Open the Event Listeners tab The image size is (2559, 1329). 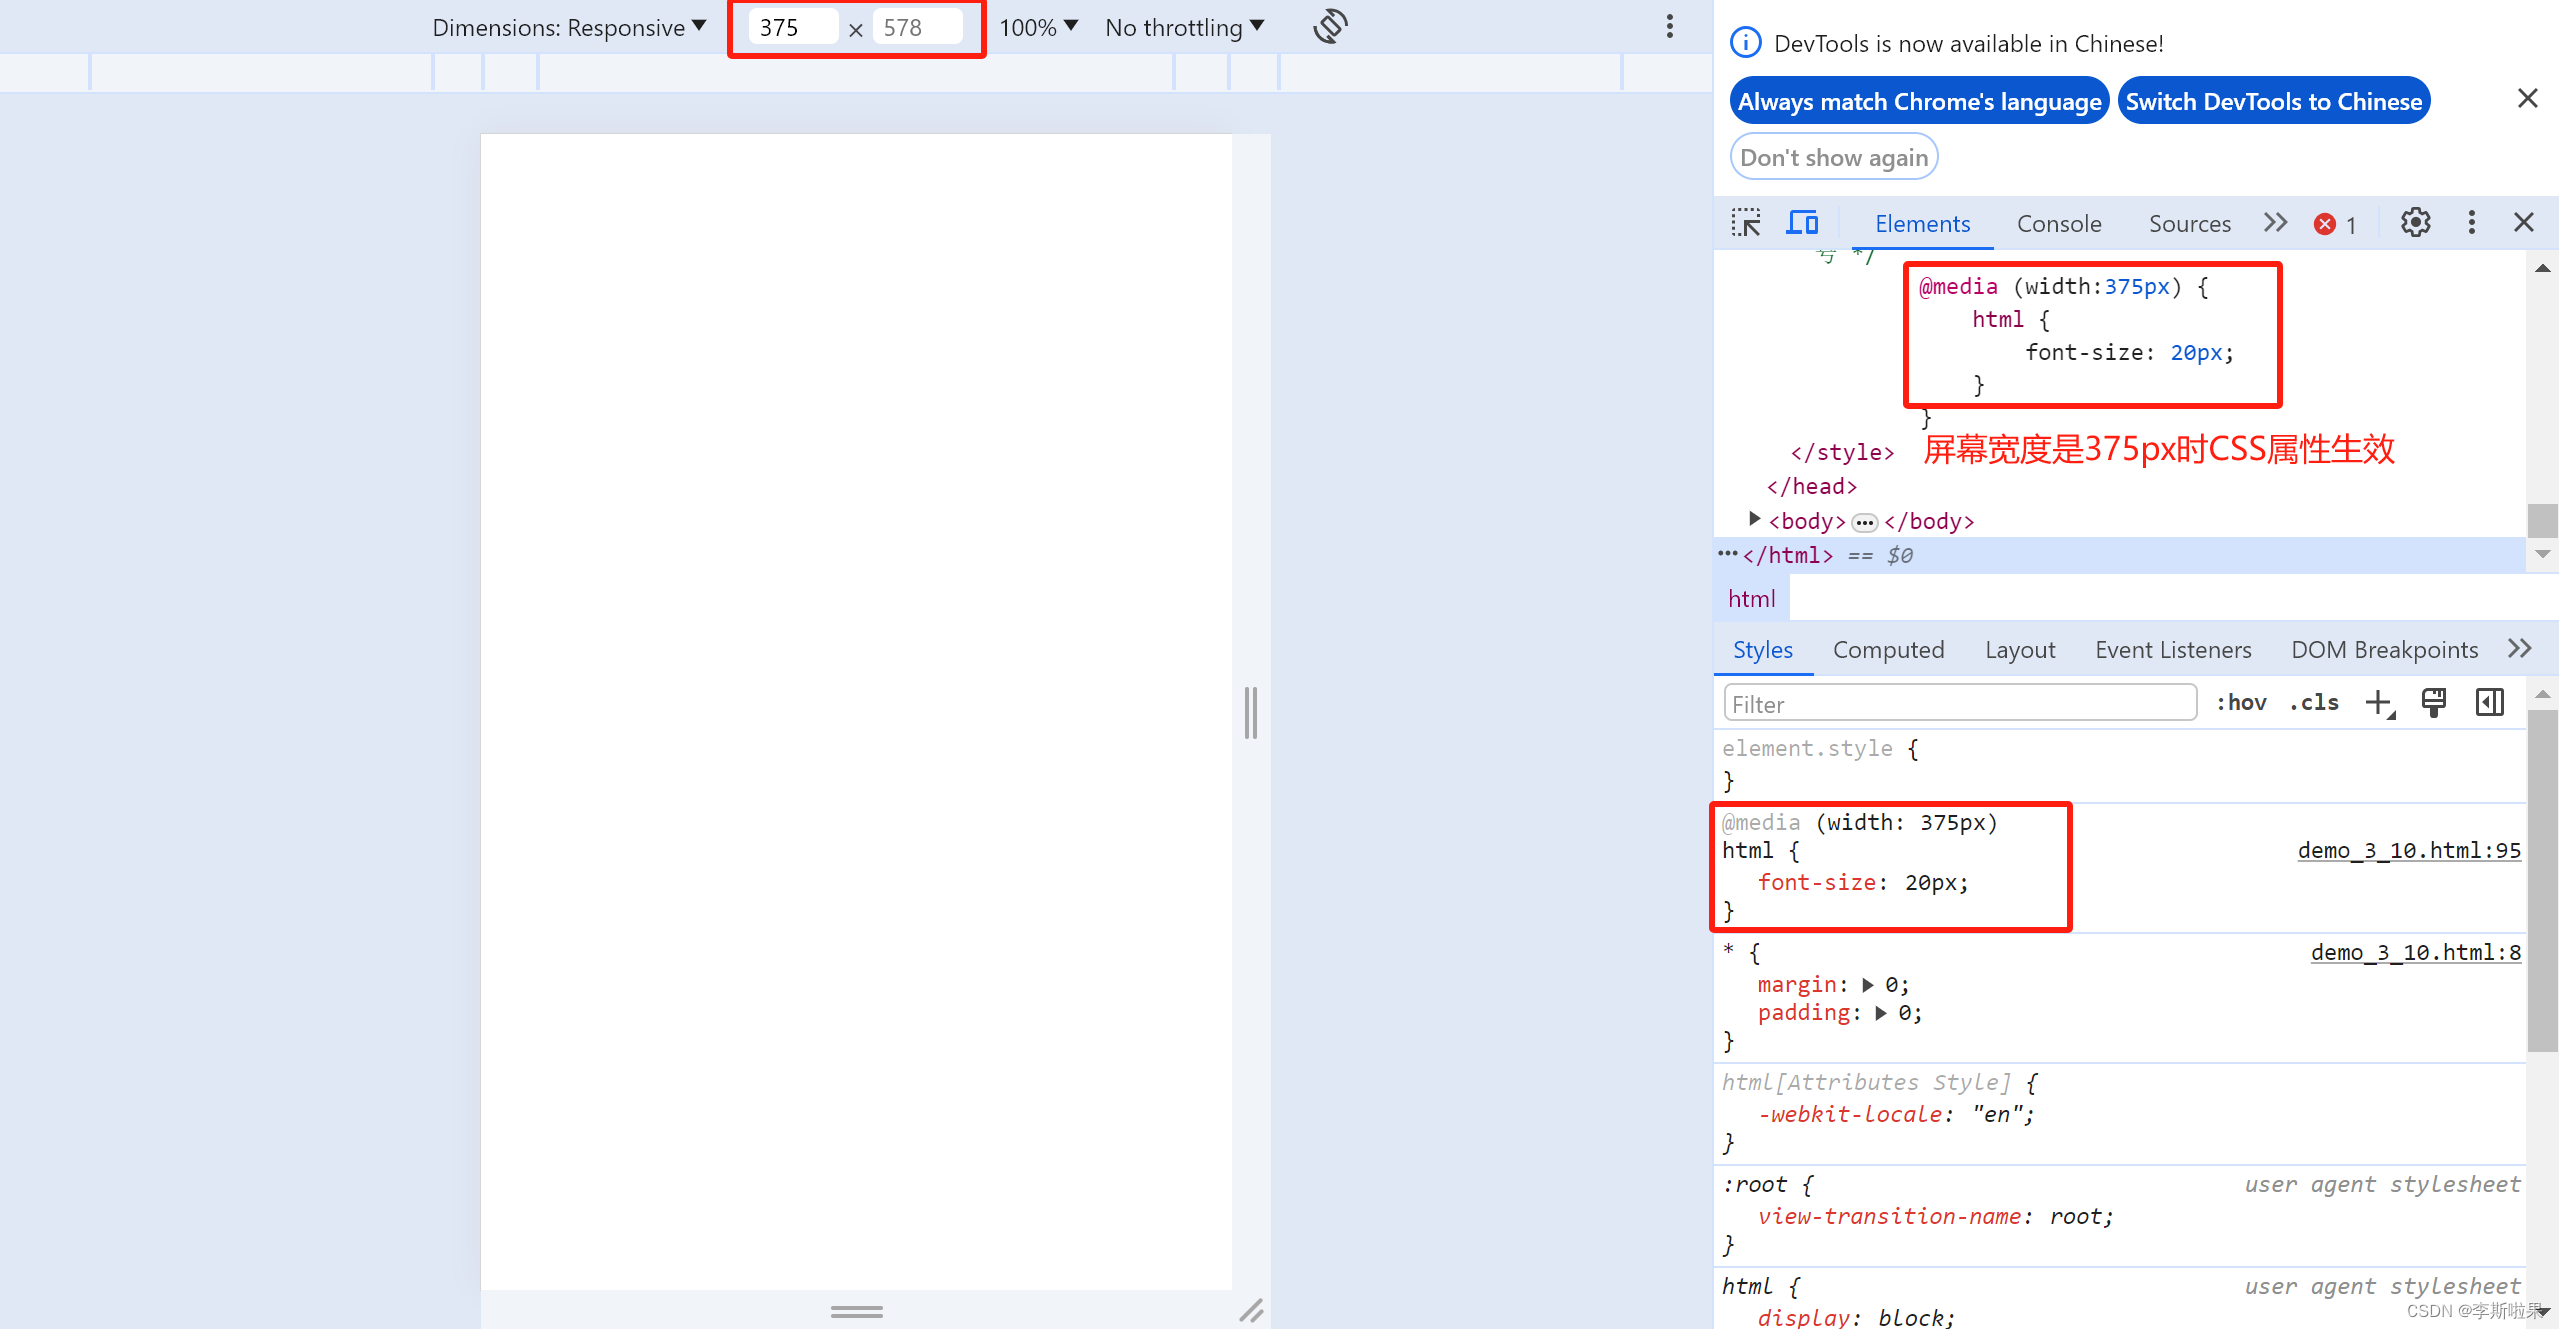coord(2173,650)
